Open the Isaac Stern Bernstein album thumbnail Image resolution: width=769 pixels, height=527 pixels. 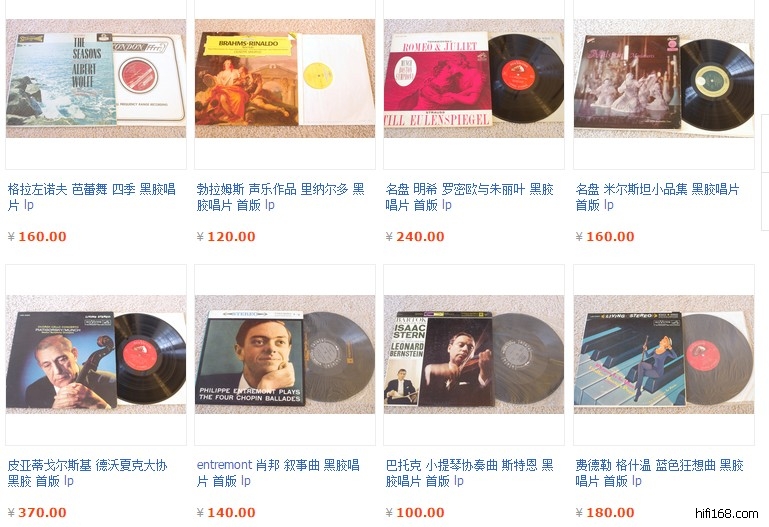point(474,354)
